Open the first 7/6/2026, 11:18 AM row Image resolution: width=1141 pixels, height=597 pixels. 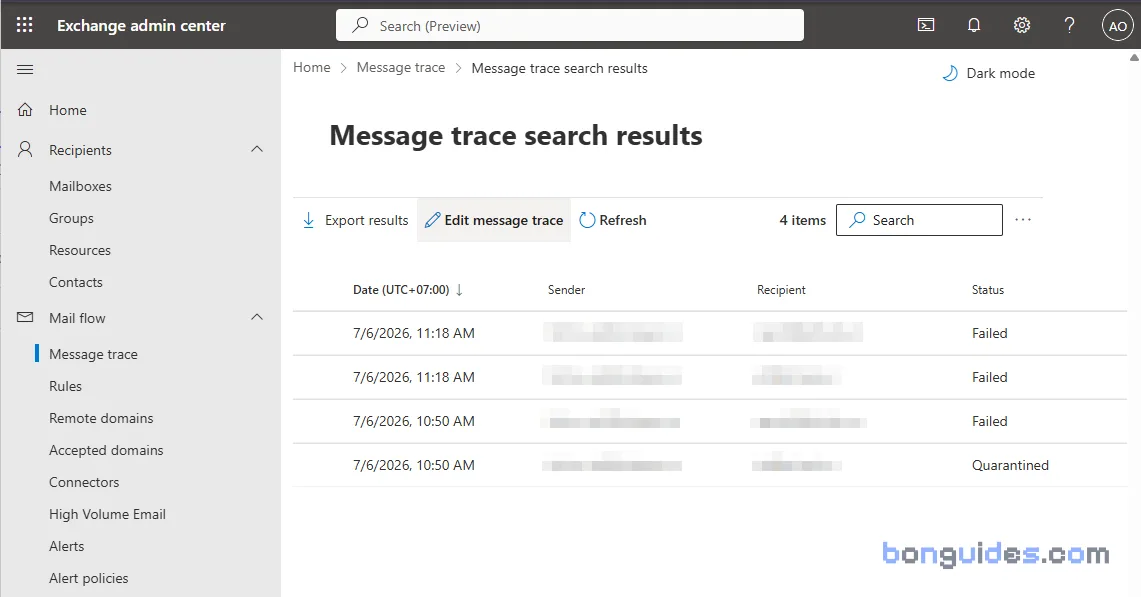(x=709, y=333)
